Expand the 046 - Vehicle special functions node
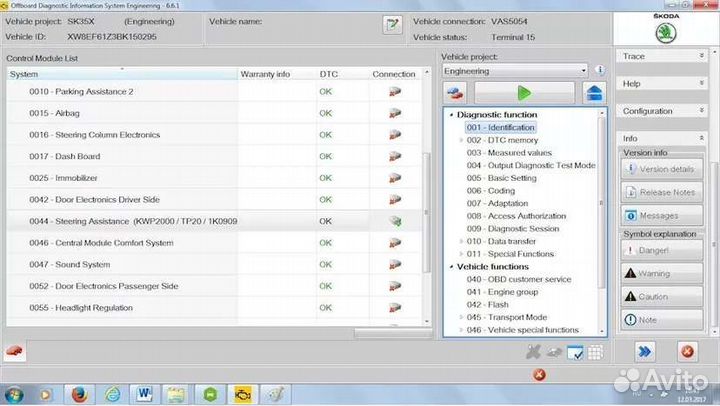Image resolution: width=720 pixels, height=406 pixels. (461, 330)
